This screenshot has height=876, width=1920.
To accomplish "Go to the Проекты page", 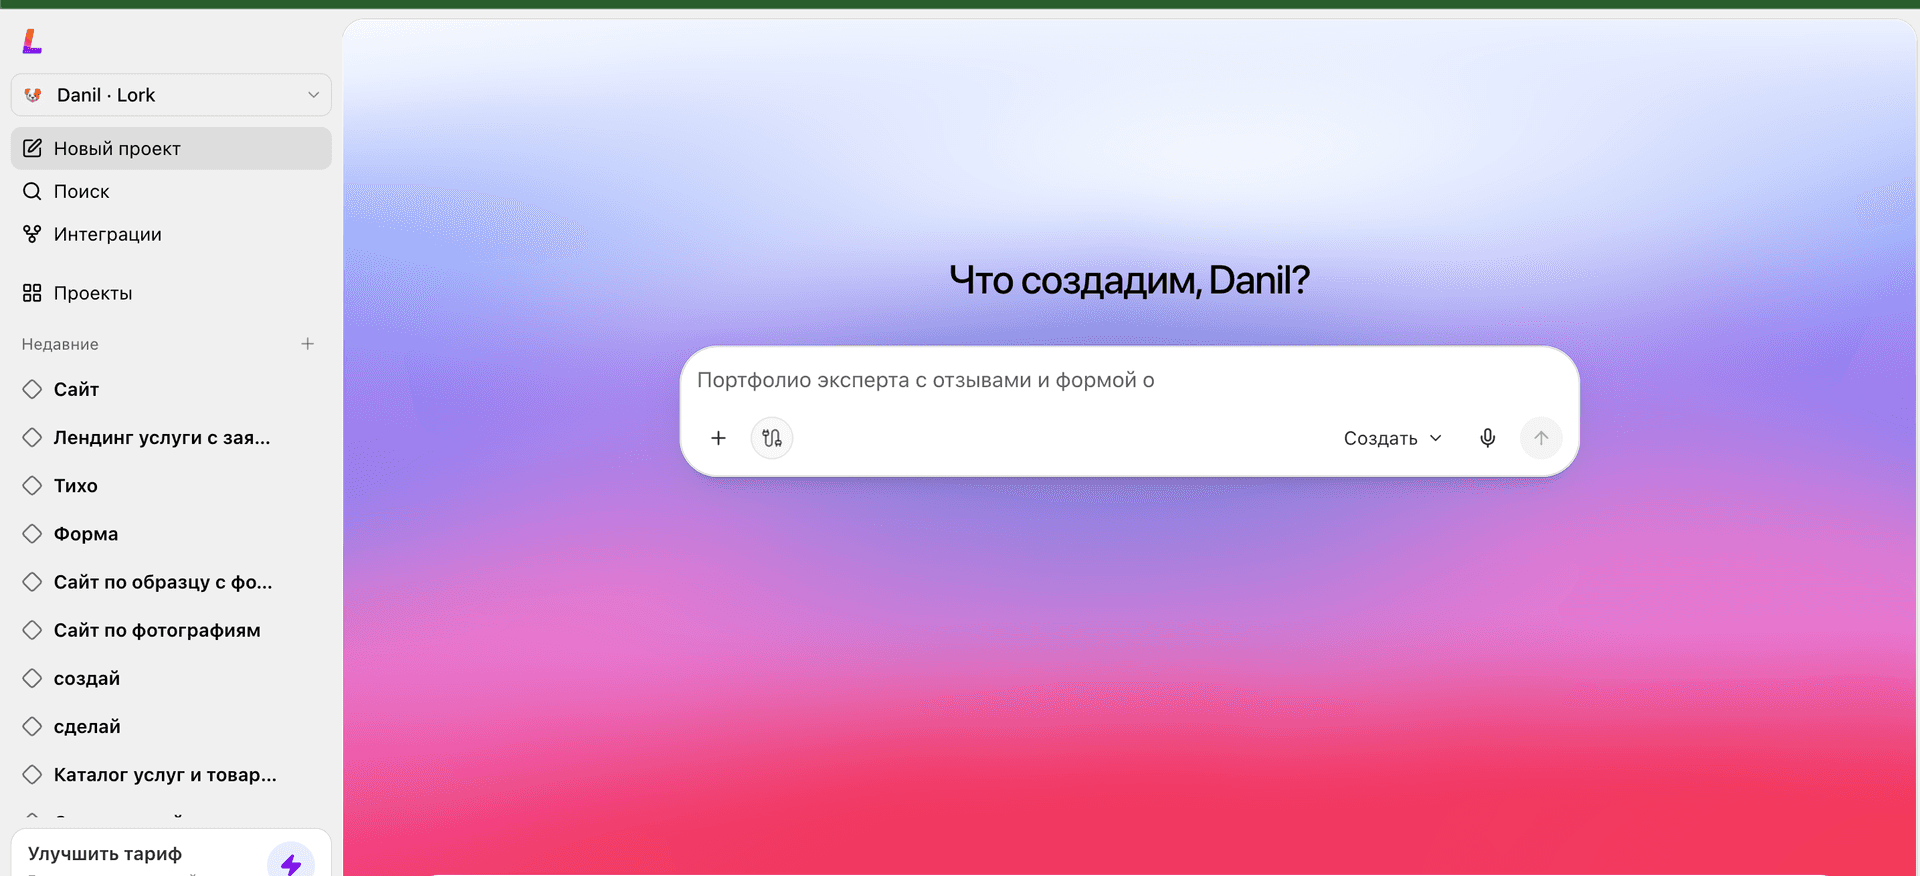I will point(171,293).
